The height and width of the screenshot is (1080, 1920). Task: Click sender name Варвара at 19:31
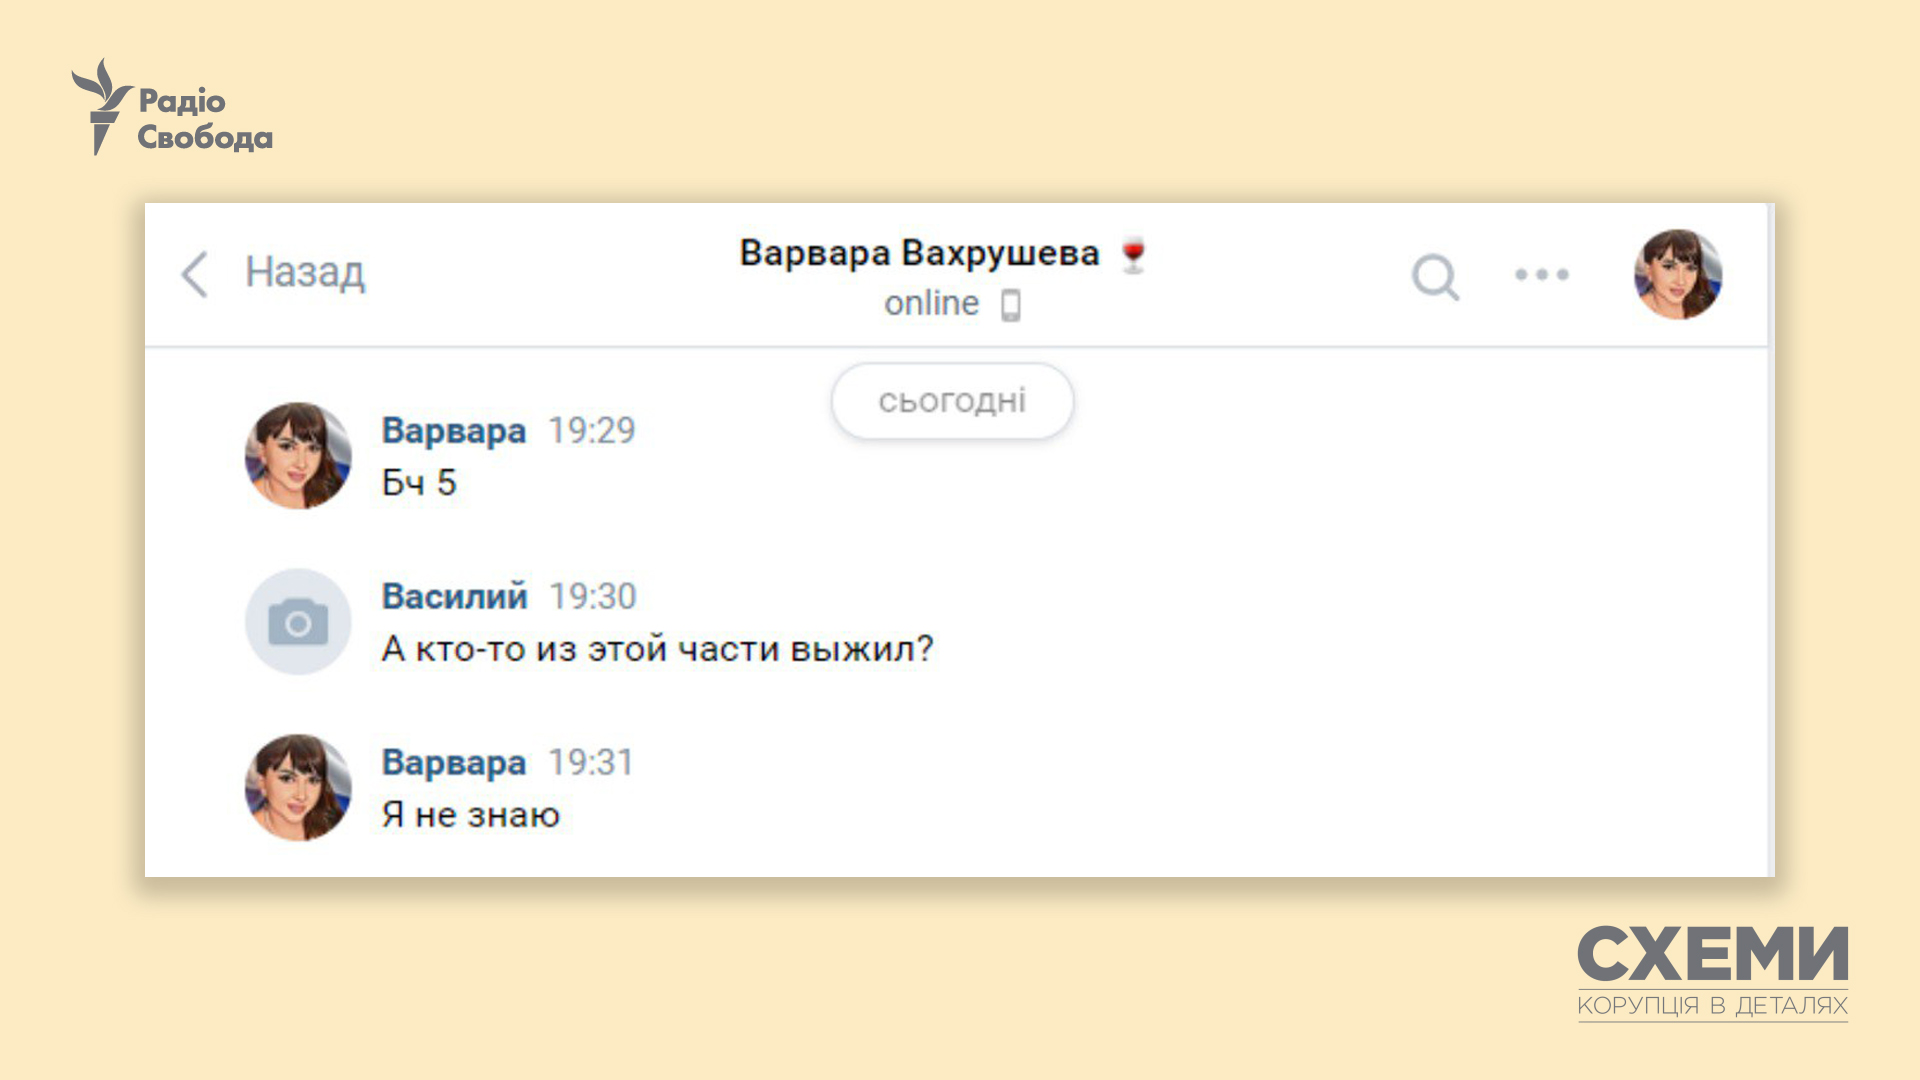tap(453, 763)
